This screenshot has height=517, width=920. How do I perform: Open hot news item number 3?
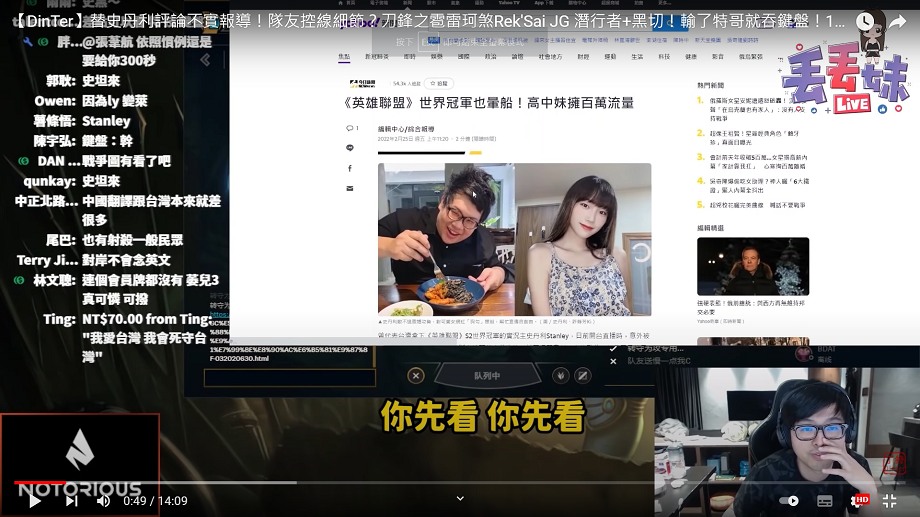752,161
